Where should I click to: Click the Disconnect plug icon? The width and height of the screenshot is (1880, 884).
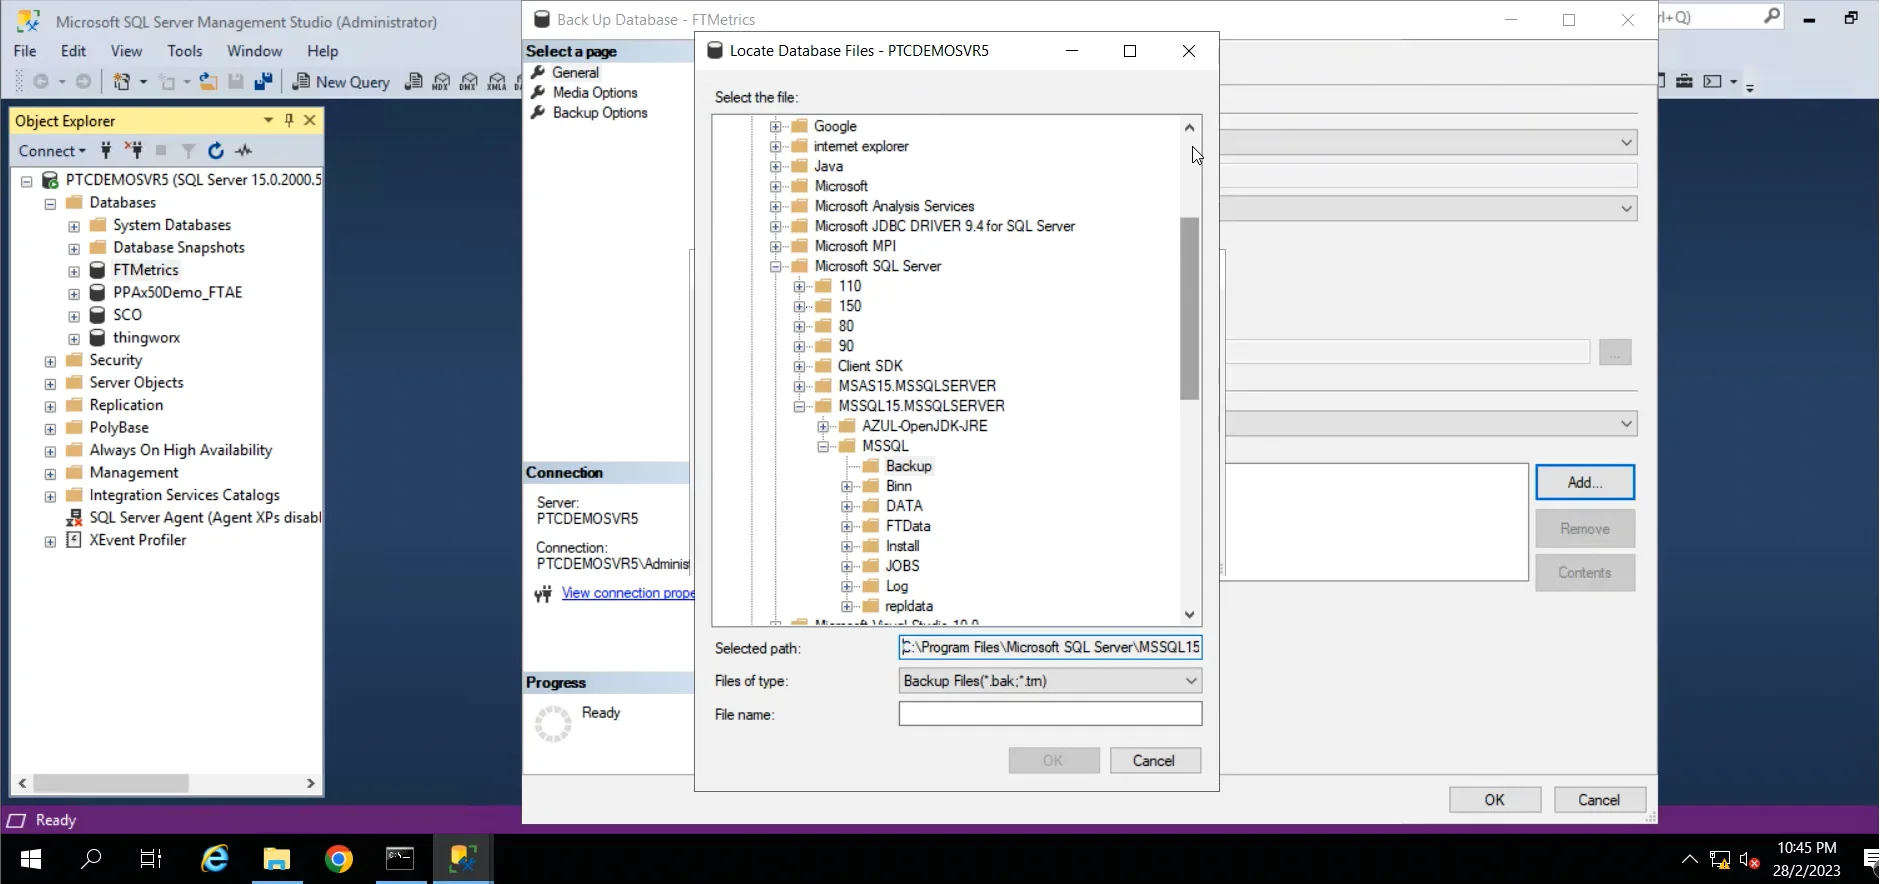coord(133,151)
